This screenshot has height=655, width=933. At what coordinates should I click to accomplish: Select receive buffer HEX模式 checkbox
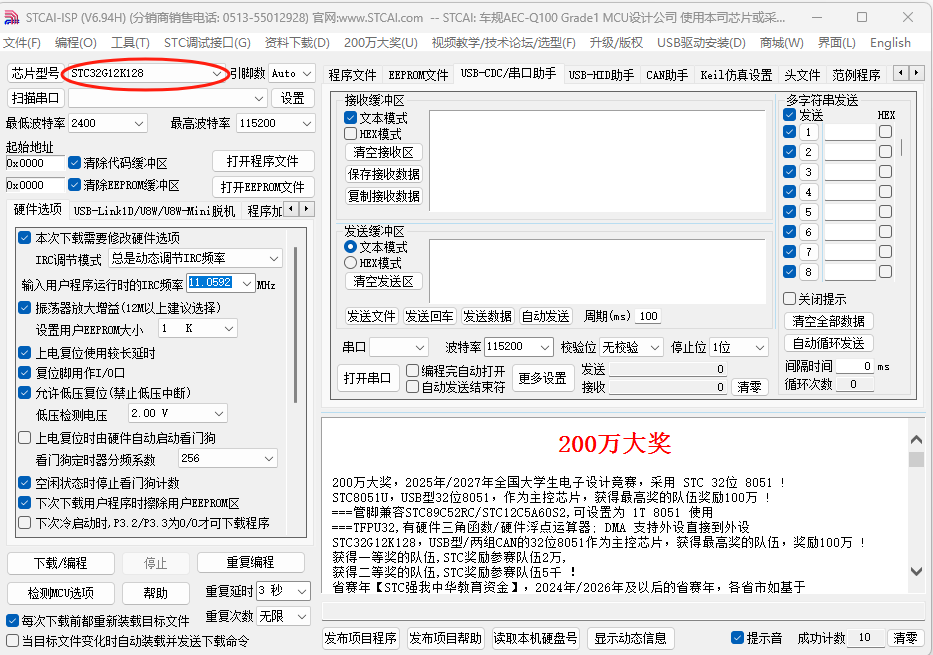(350, 134)
